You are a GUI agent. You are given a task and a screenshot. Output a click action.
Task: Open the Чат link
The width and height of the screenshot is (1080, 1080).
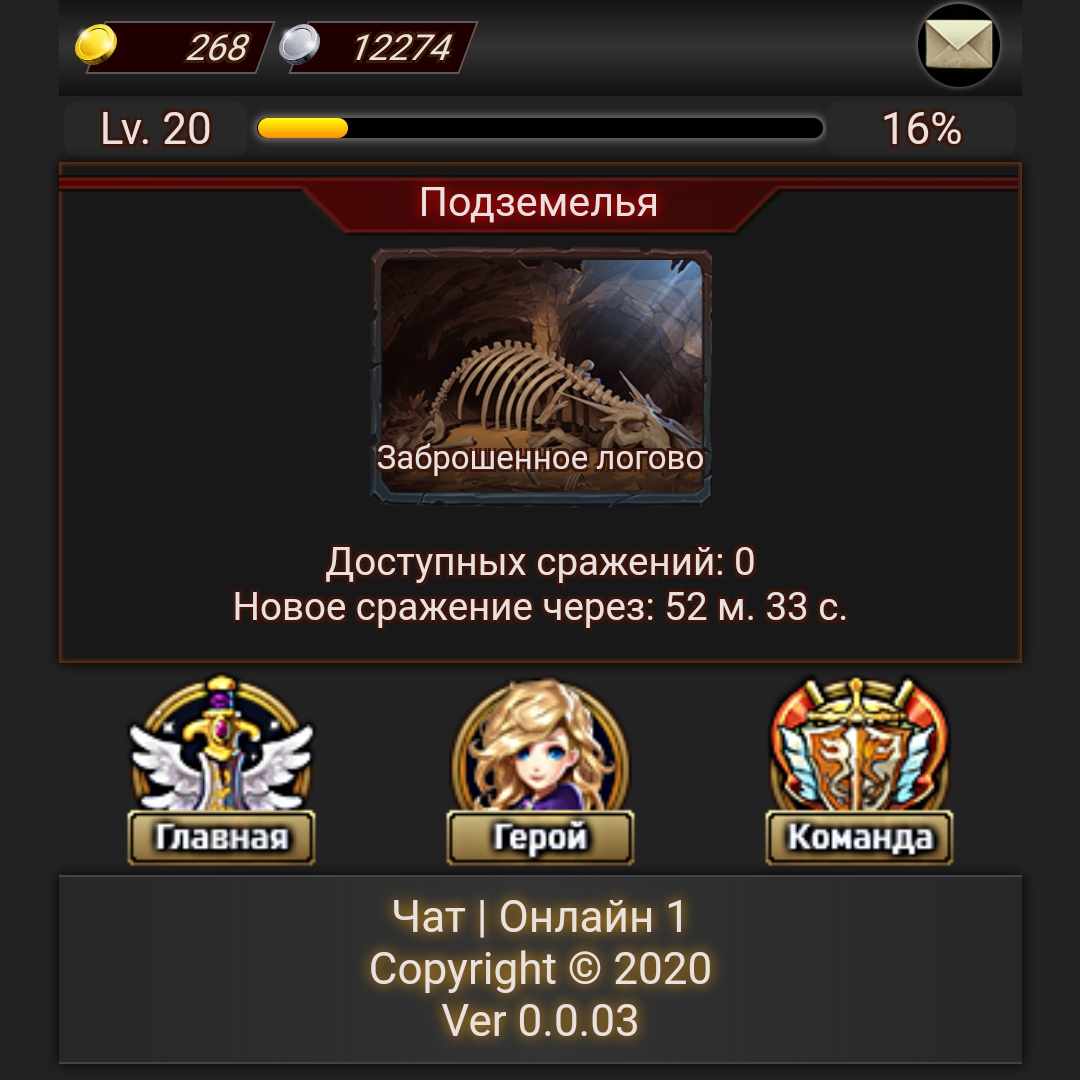coord(428,917)
